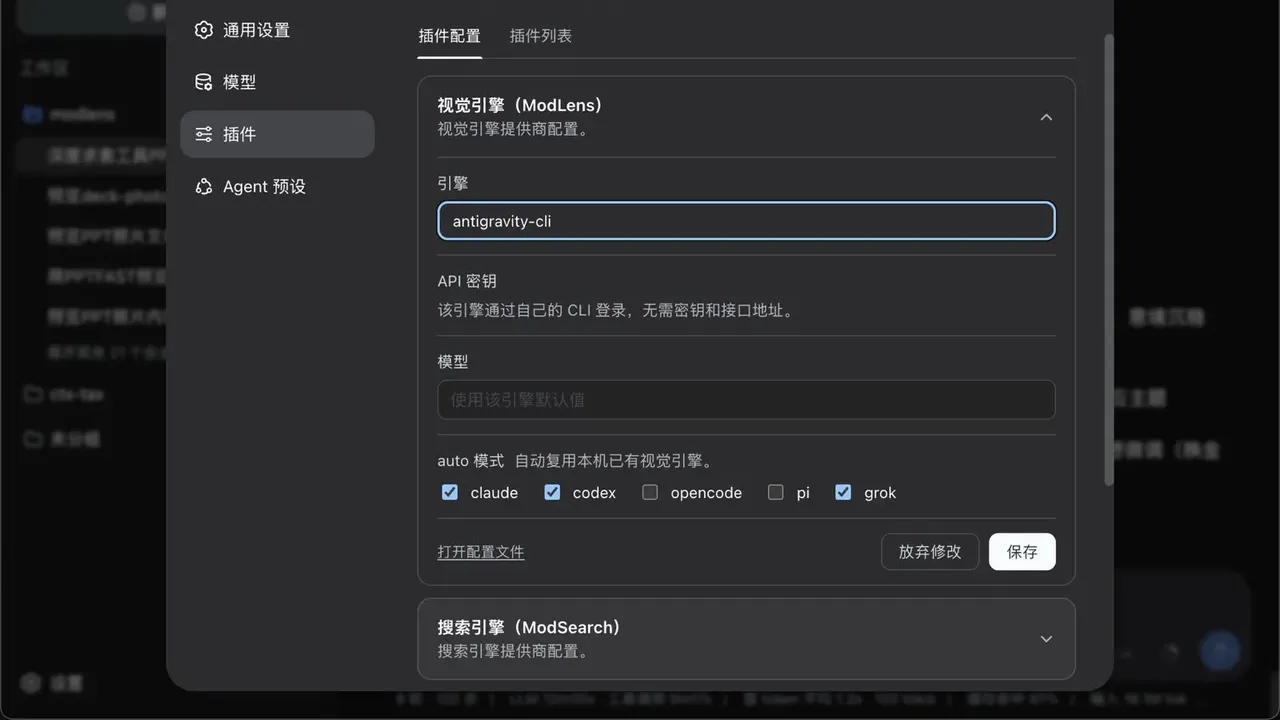Image resolution: width=1280 pixels, height=720 pixels.
Task: Click the 保存 button
Action: [1022, 551]
